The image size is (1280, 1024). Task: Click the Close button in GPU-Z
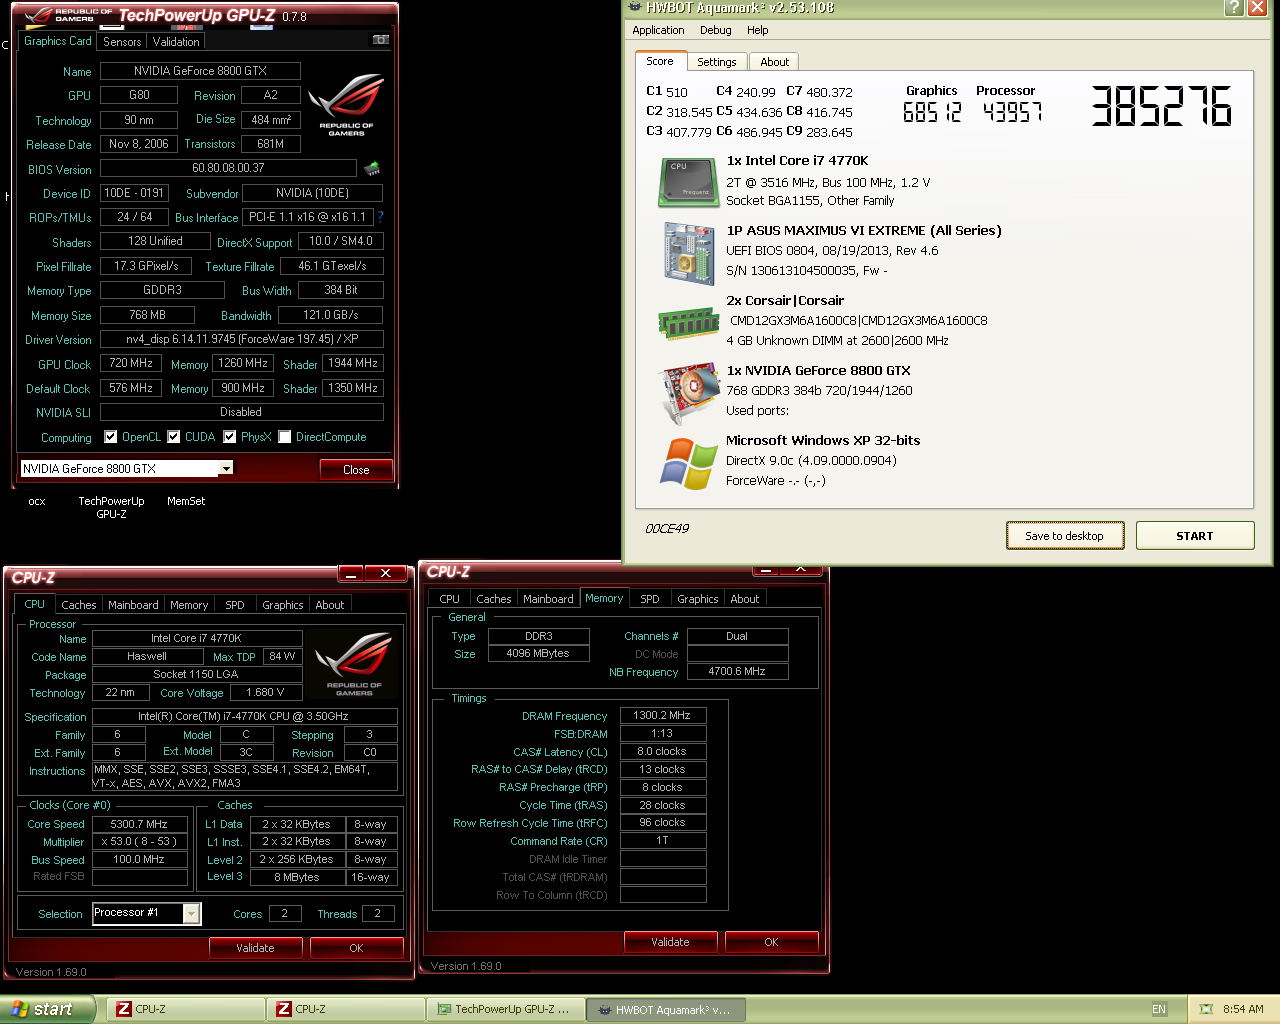click(x=356, y=469)
